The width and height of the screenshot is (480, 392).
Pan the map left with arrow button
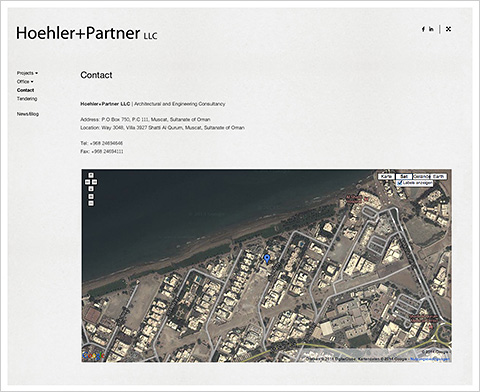click(87, 182)
